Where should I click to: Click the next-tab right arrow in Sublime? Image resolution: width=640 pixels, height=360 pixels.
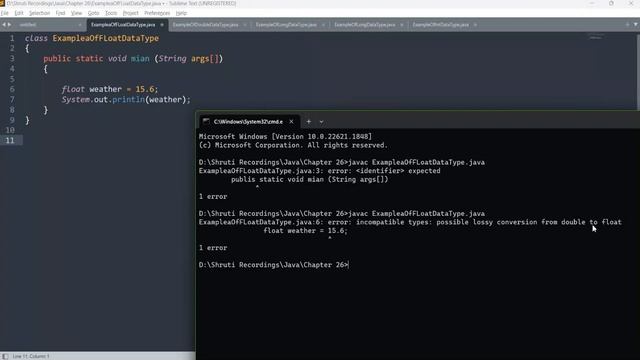point(9,24)
